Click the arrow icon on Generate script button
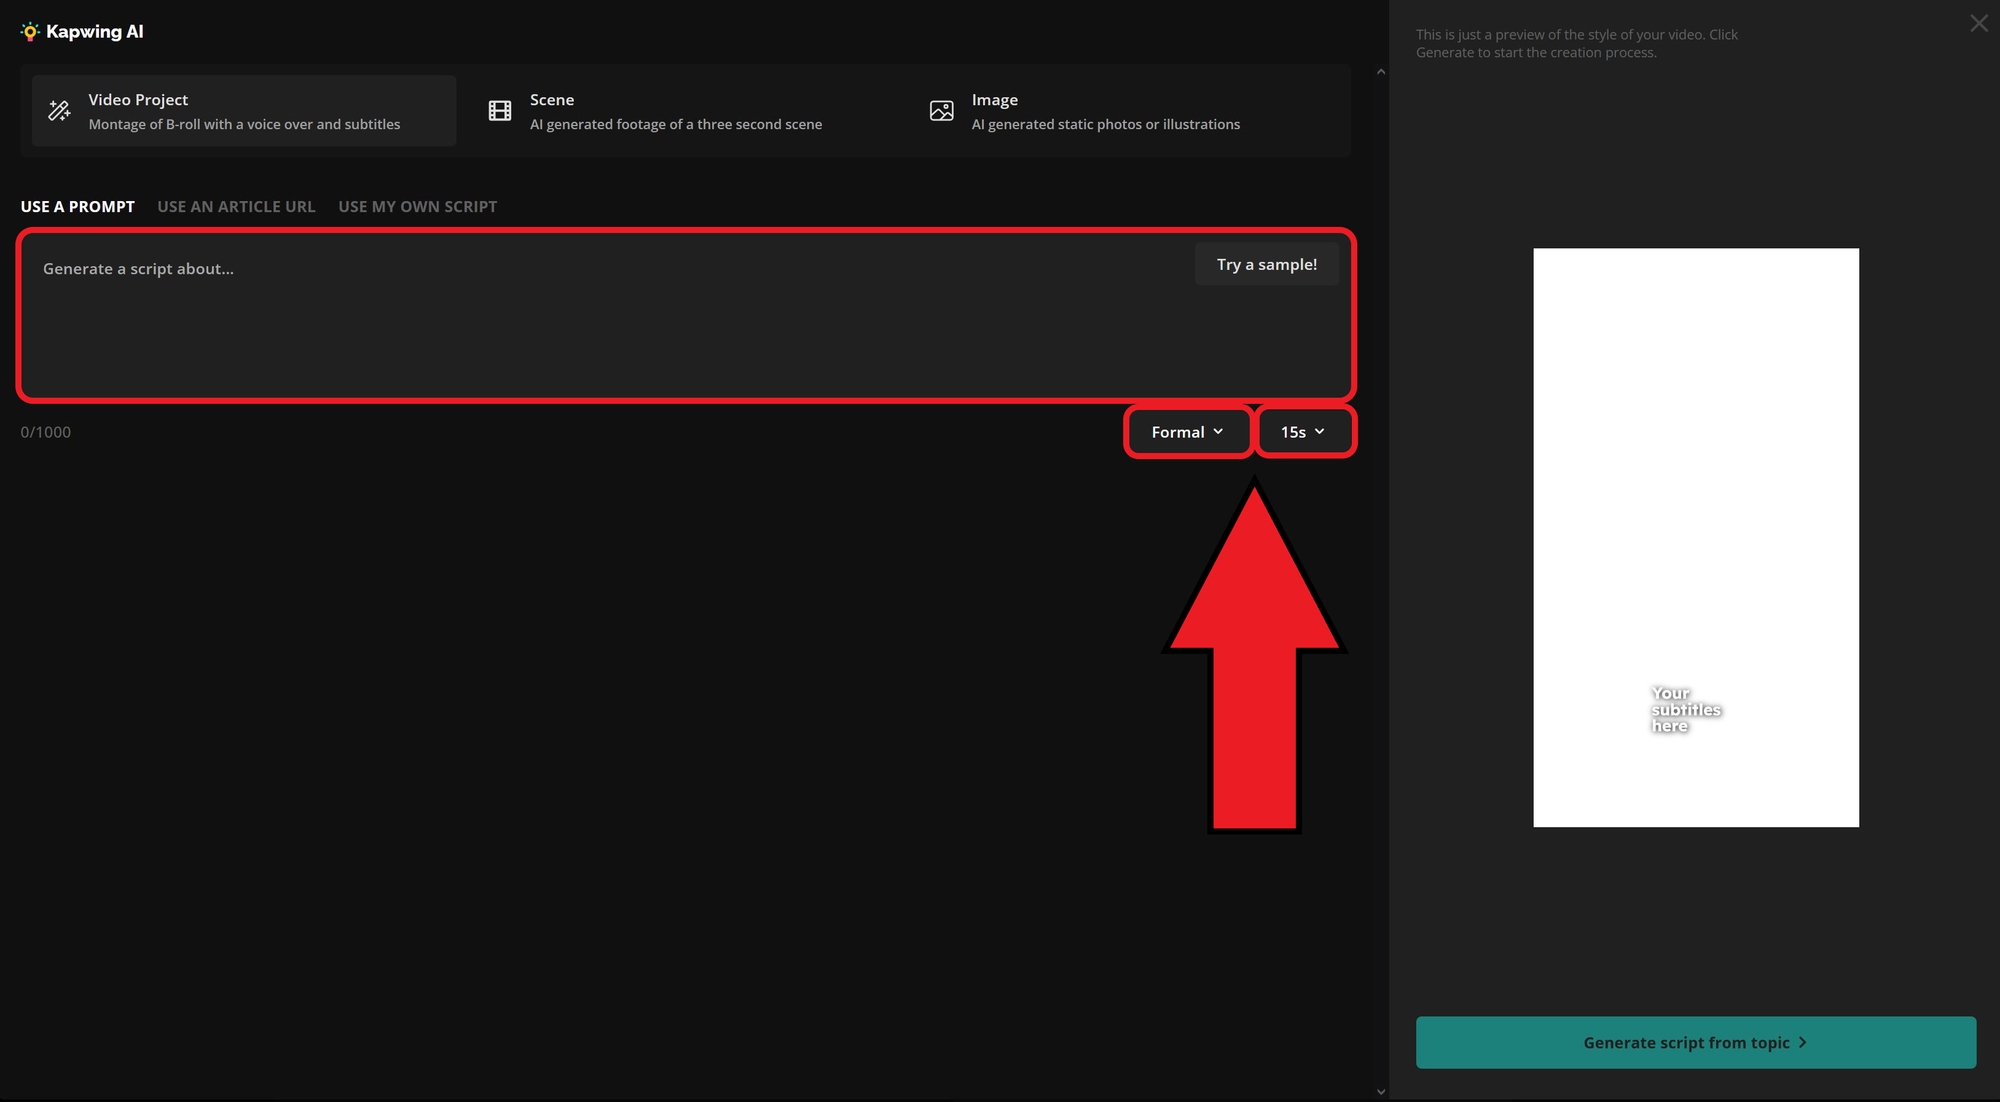 tap(1803, 1042)
